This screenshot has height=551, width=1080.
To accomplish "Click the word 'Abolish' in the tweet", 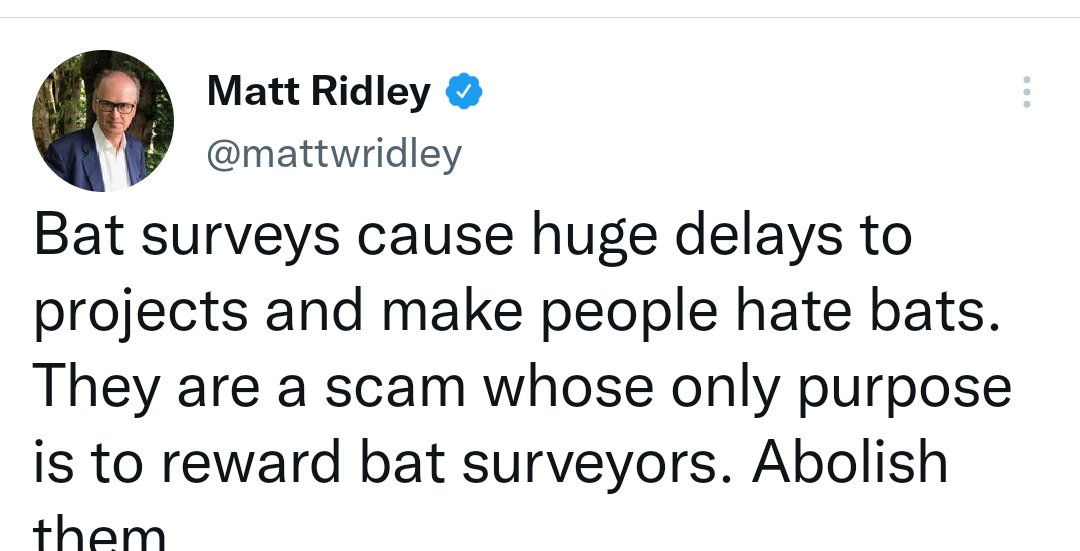I will (850, 461).
